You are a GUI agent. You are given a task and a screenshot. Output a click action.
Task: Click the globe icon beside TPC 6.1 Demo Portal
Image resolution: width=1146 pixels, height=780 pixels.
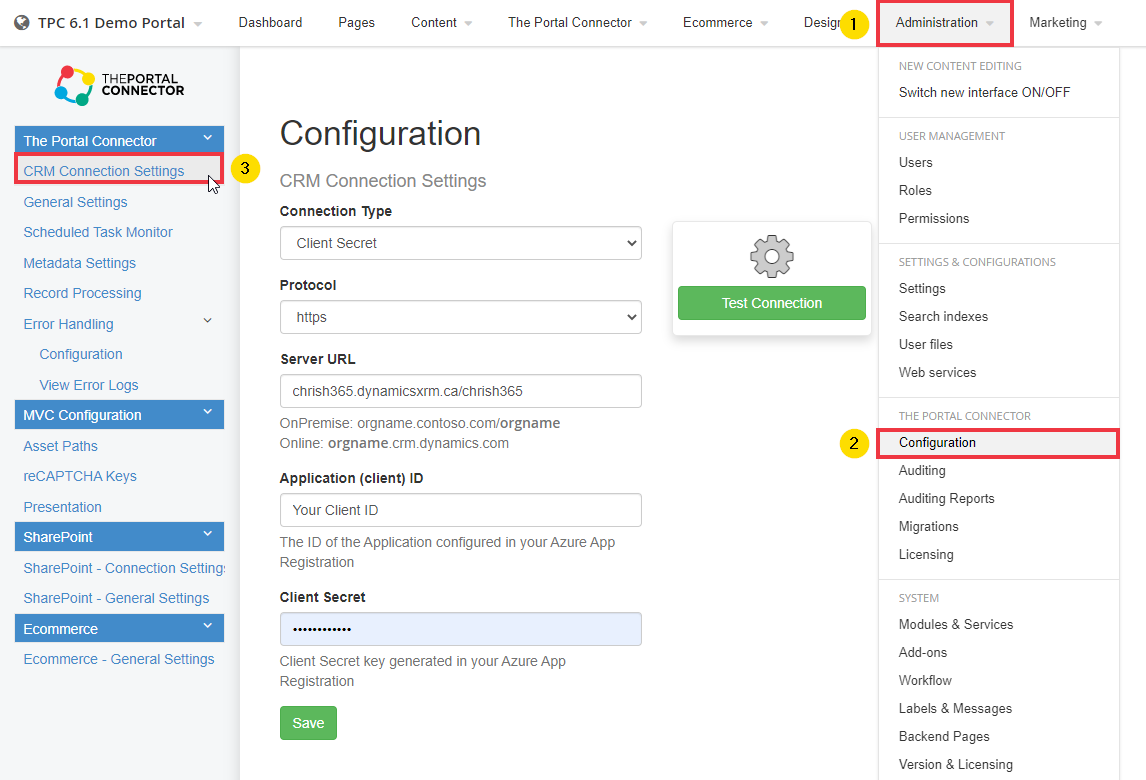22,23
